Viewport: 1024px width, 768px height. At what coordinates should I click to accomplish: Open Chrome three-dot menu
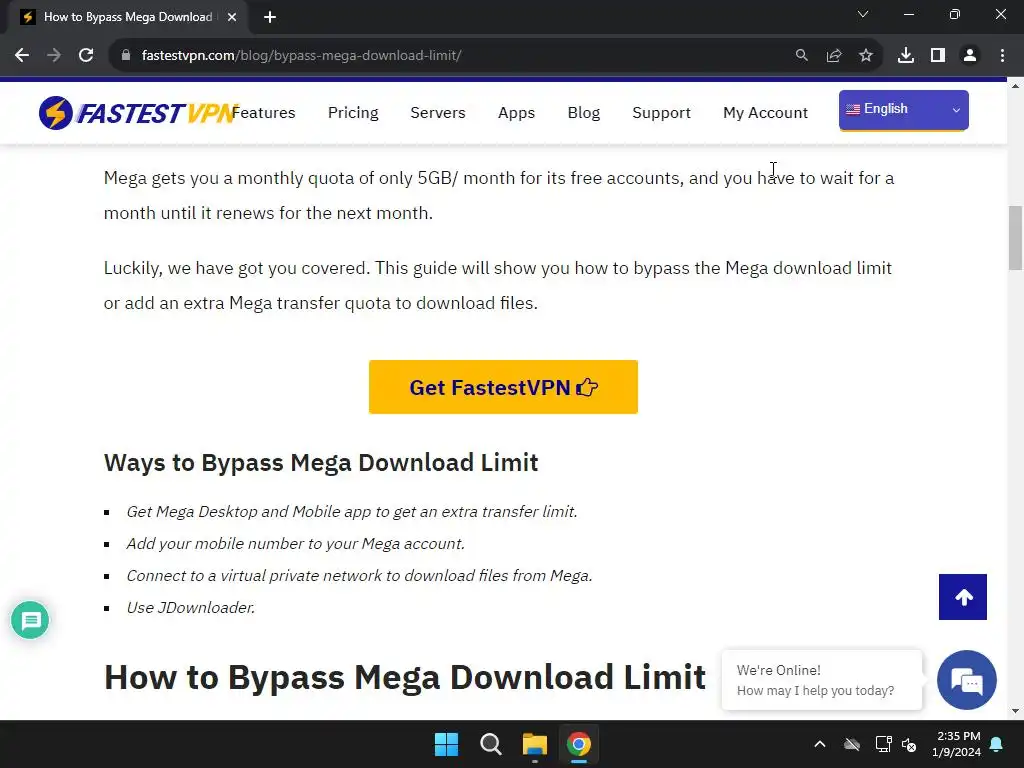pyautogui.click(x=1002, y=56)
